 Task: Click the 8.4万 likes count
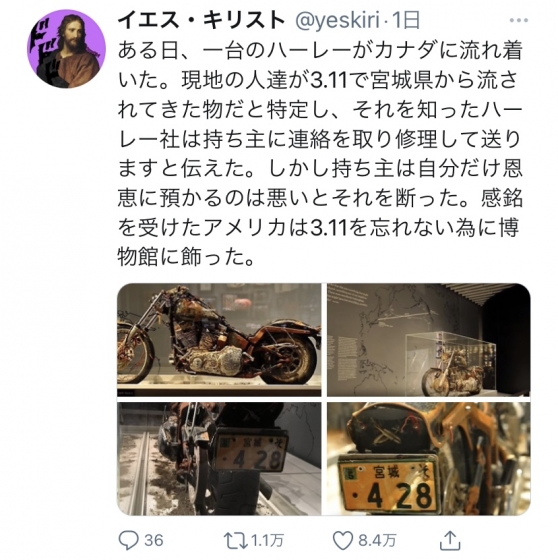377,541
